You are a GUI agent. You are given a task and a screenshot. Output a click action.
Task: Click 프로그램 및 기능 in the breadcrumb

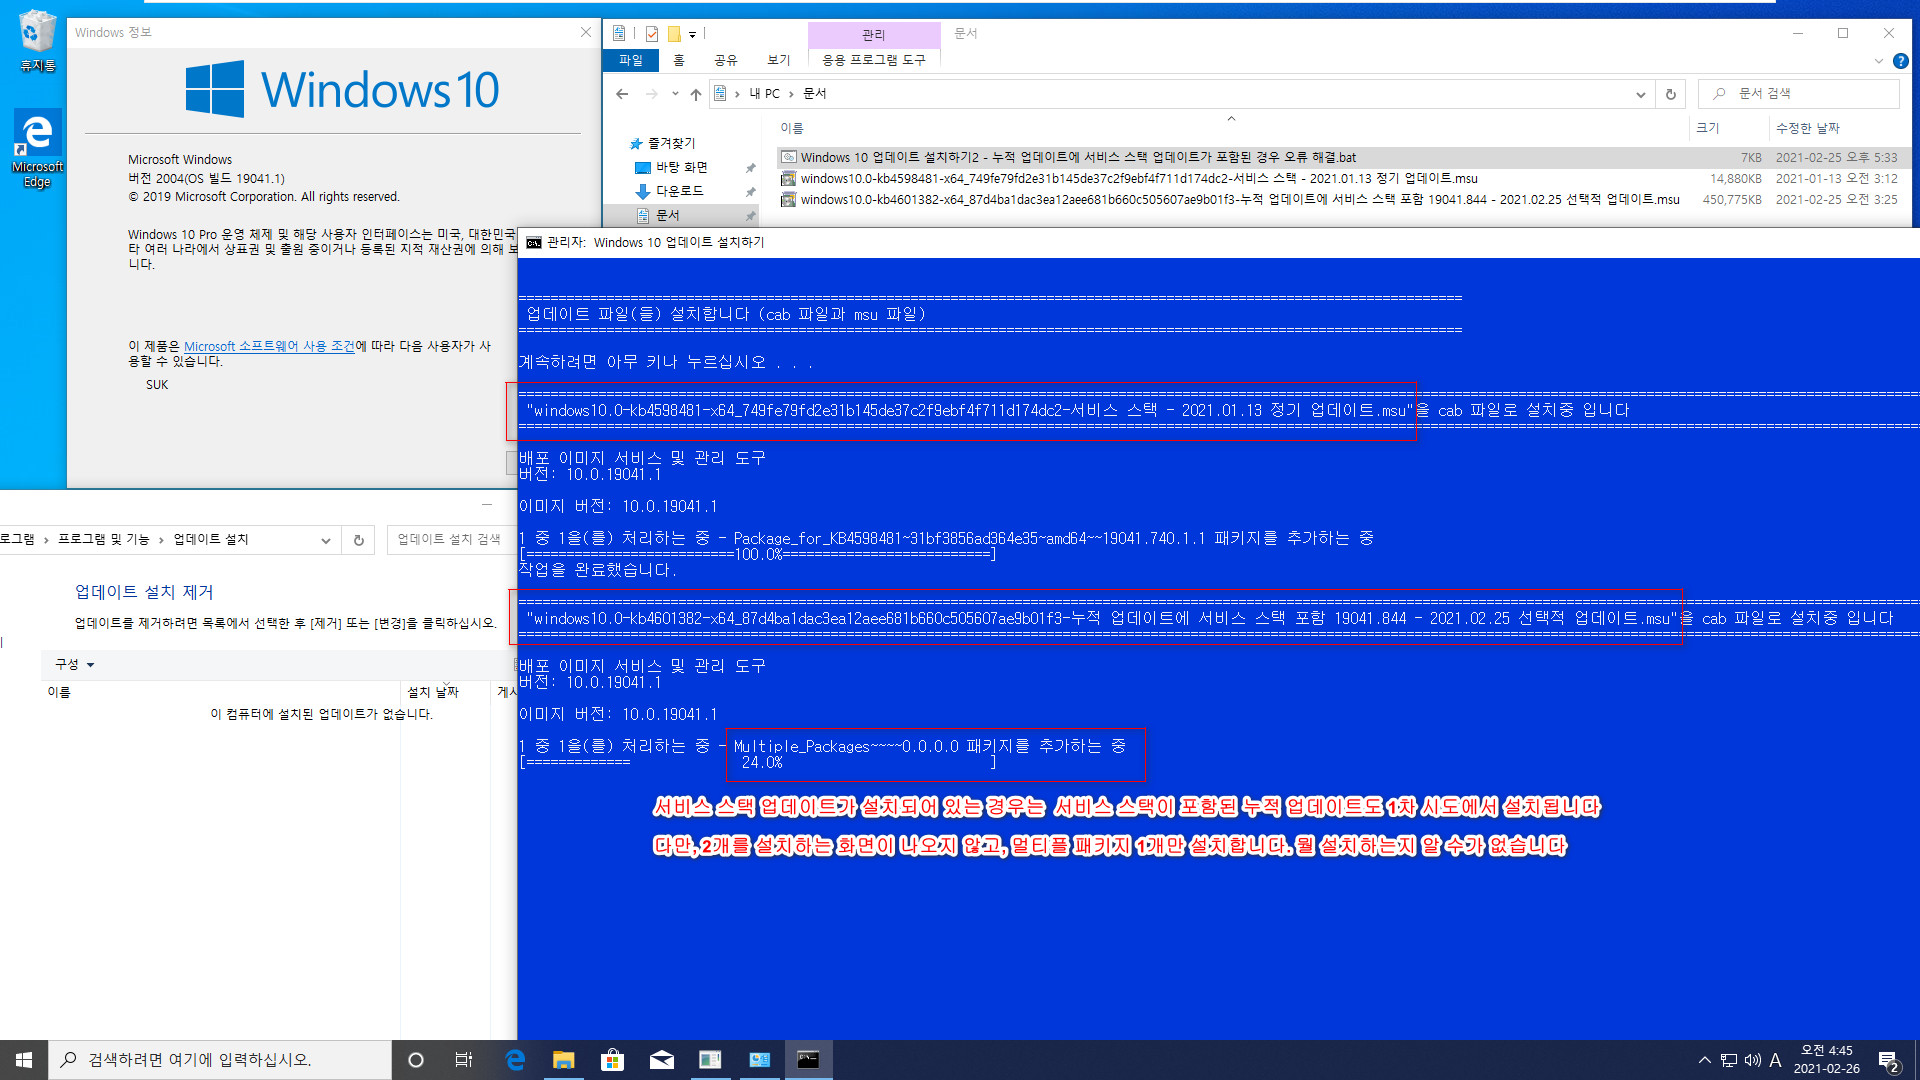[x=103, y=539]
